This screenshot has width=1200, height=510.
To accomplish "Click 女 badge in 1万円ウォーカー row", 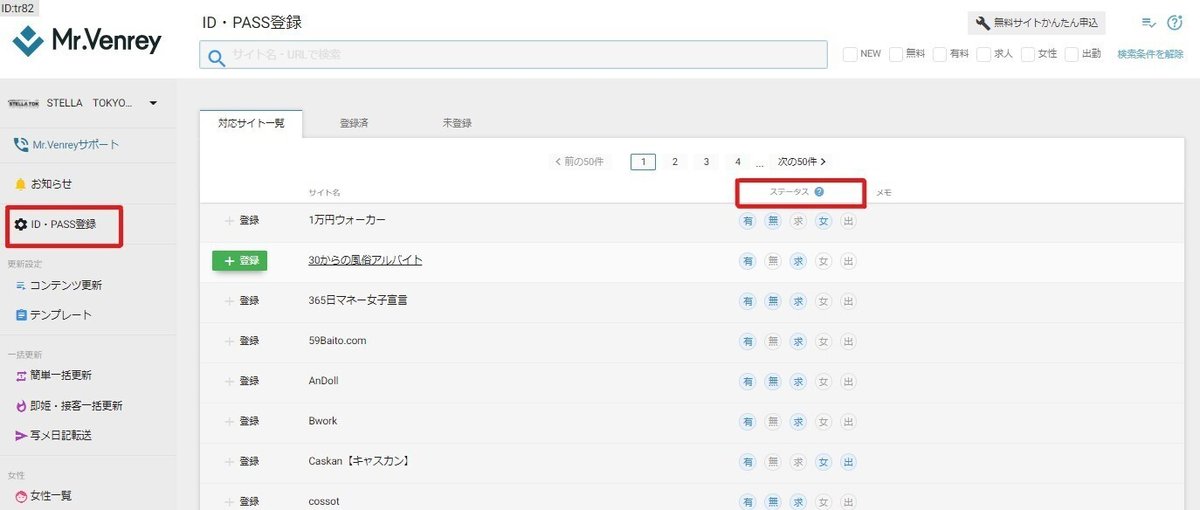I will [823, 221].
